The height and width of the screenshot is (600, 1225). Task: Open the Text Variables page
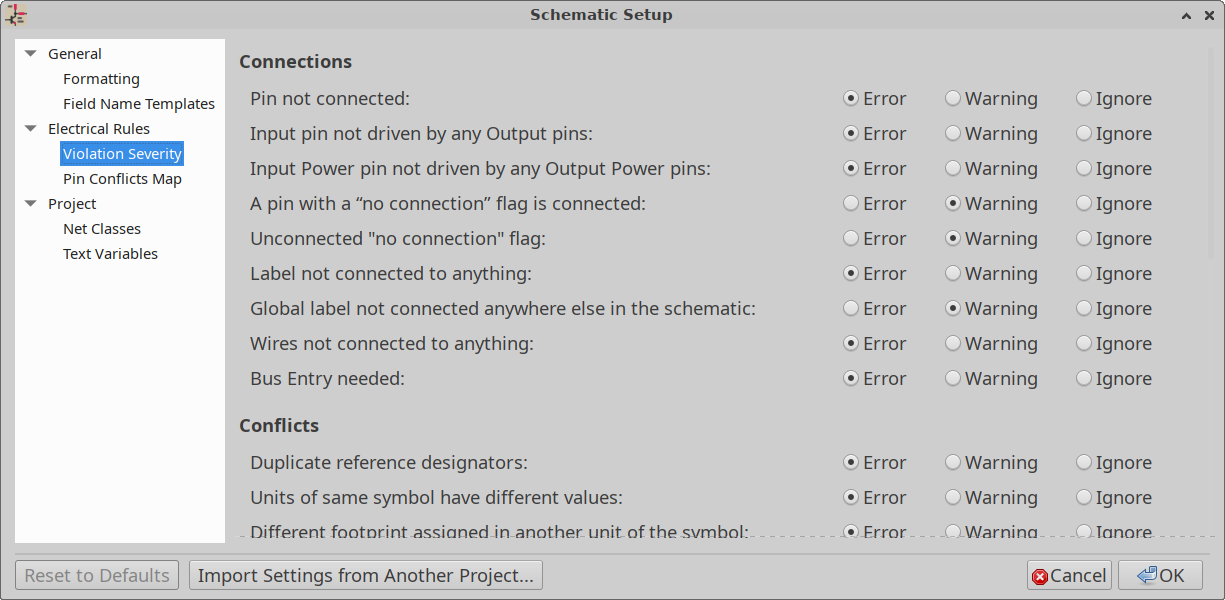coord(110,253)
